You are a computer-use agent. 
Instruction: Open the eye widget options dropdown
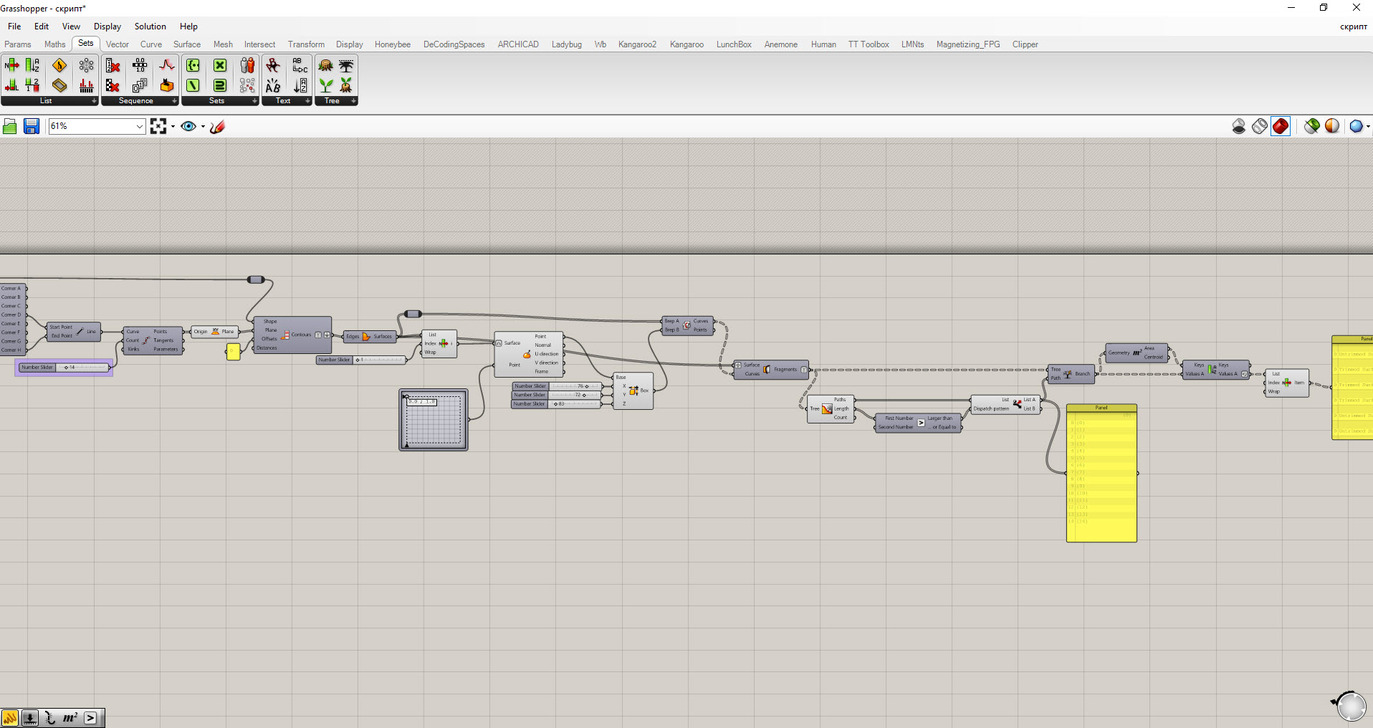point(202,127)
